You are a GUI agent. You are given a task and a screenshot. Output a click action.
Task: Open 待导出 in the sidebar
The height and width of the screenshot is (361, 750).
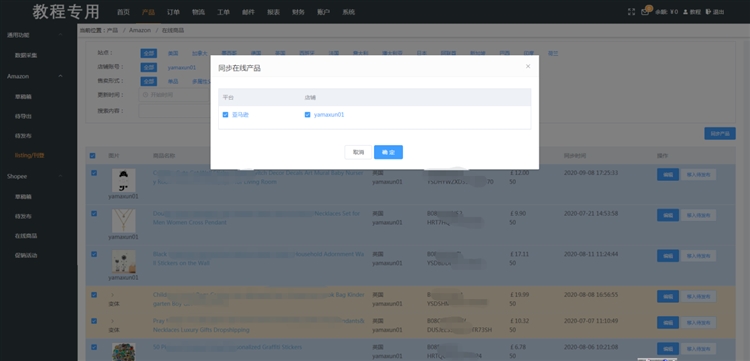tap(23, 116)
